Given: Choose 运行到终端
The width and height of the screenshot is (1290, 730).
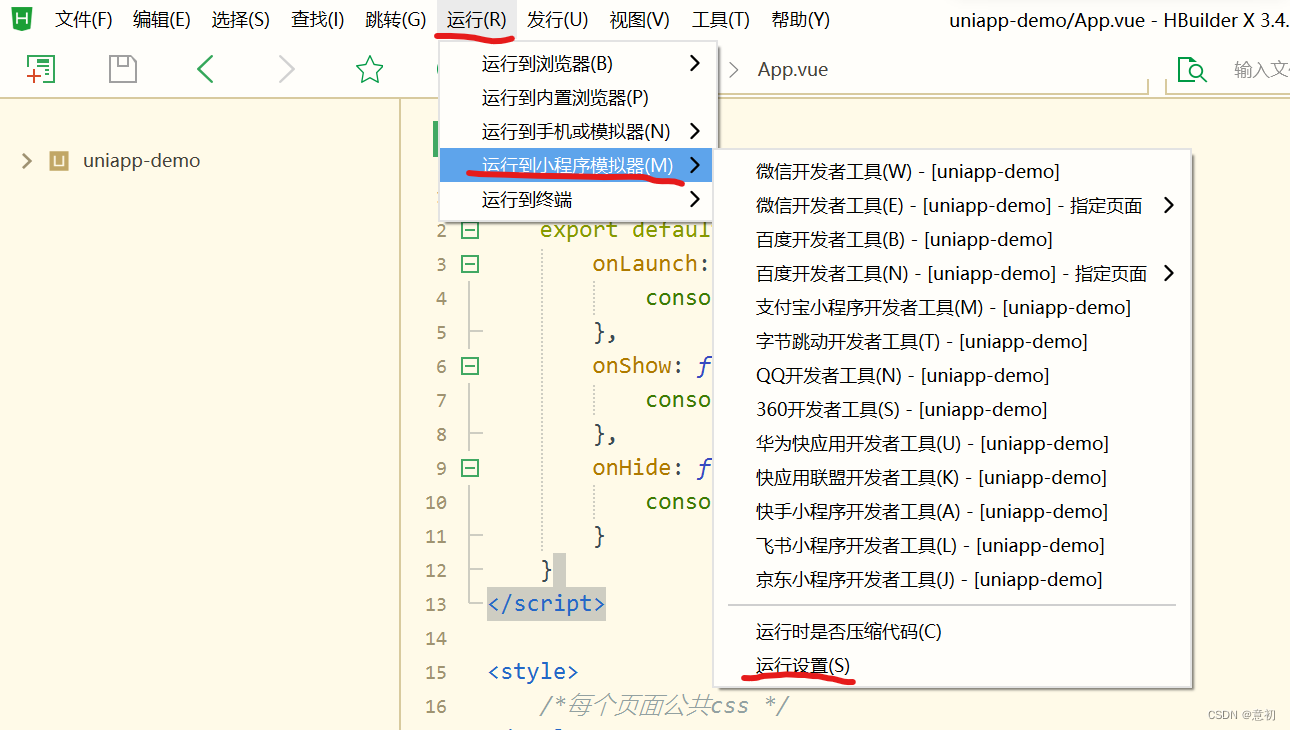Looking at the screenshot, I should click(576, 200).
